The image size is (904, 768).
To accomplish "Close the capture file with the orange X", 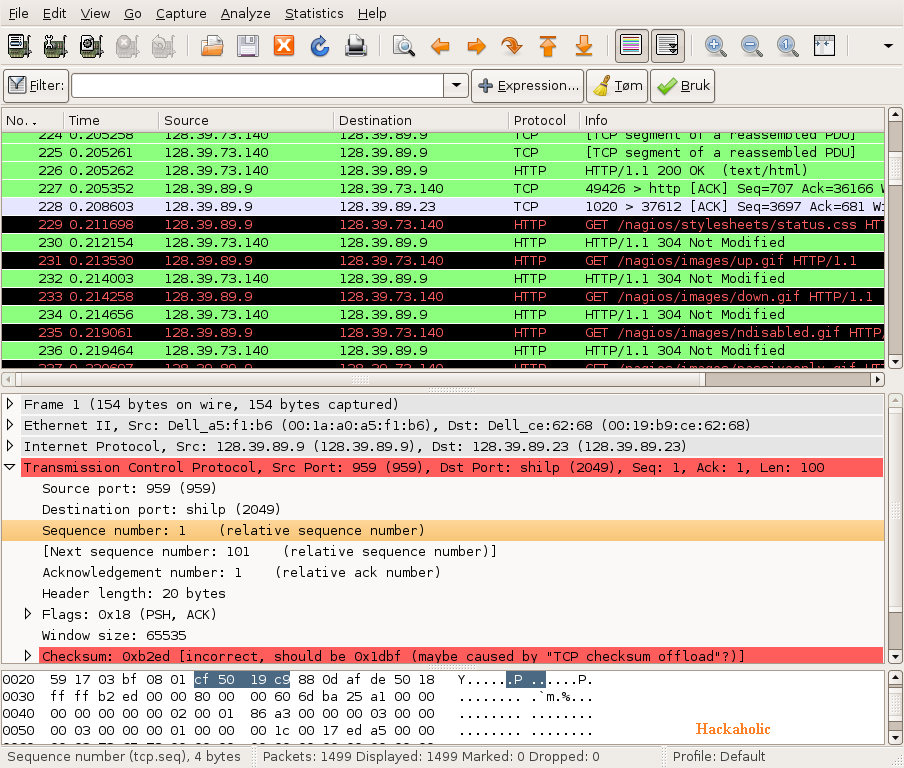I will [x=284, y=46].
